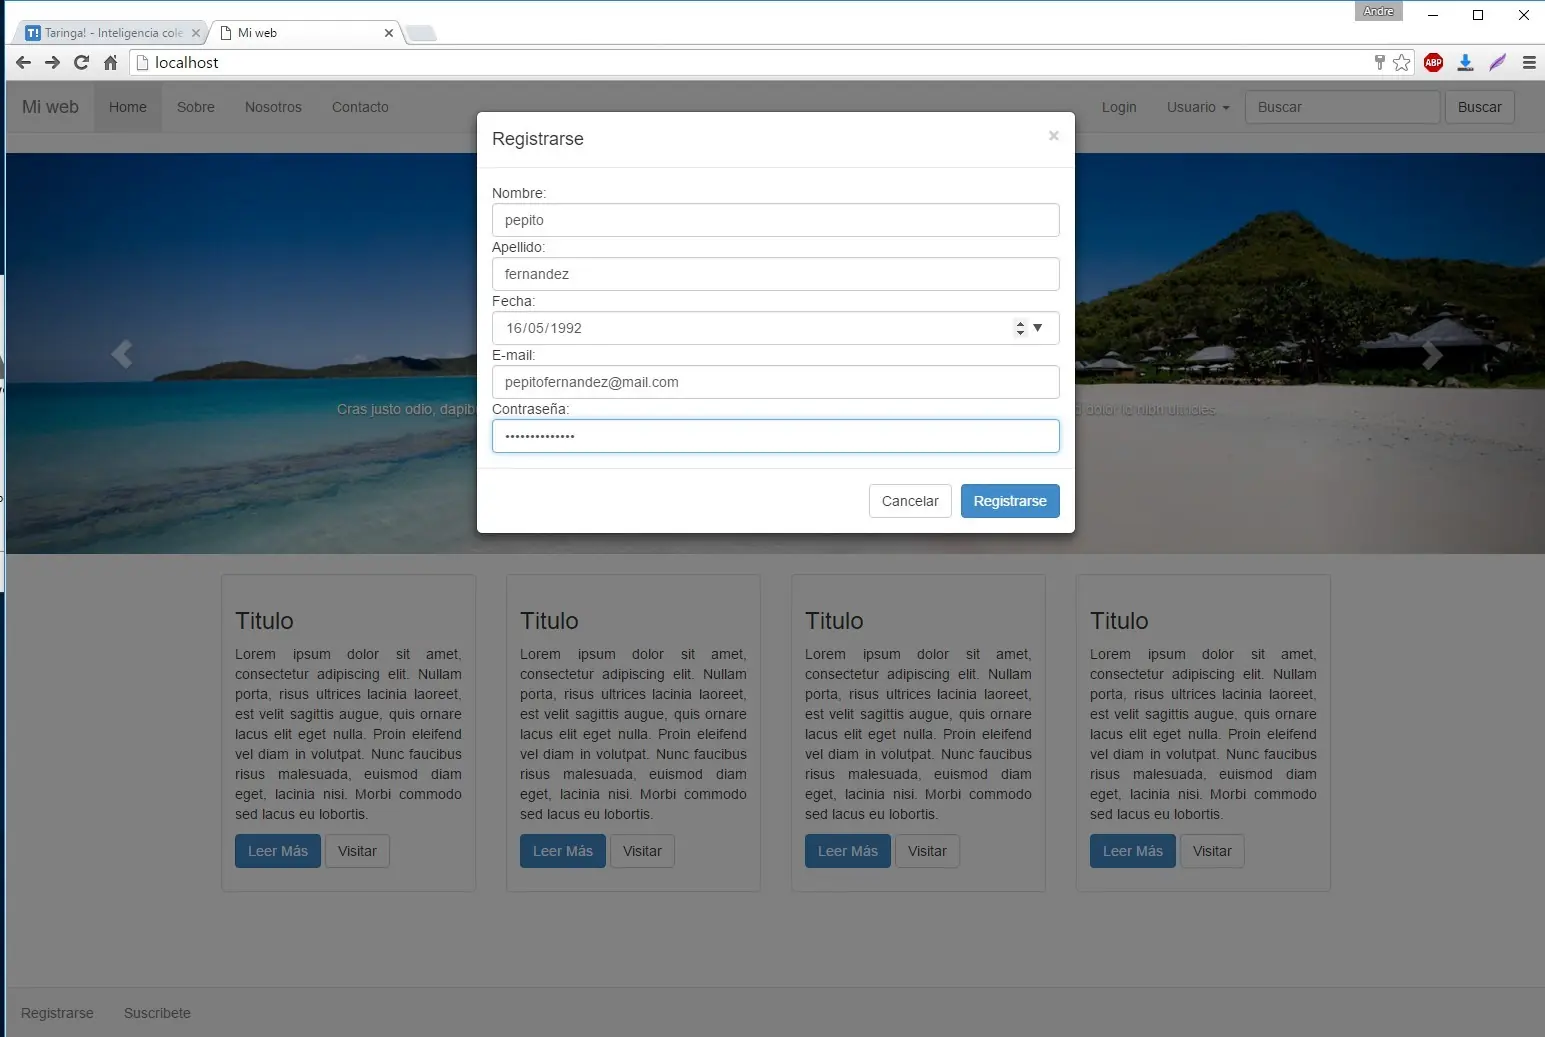Open the Registrarse footer link
Viewport: 1545px width, 1037px height.
57,1013
